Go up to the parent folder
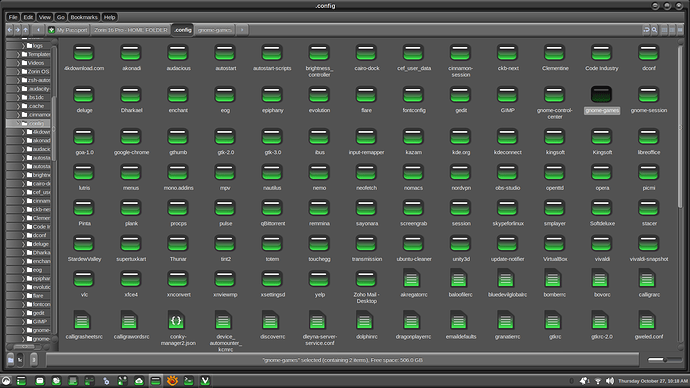This screenshot has height=388, width=690. point(26,30)
